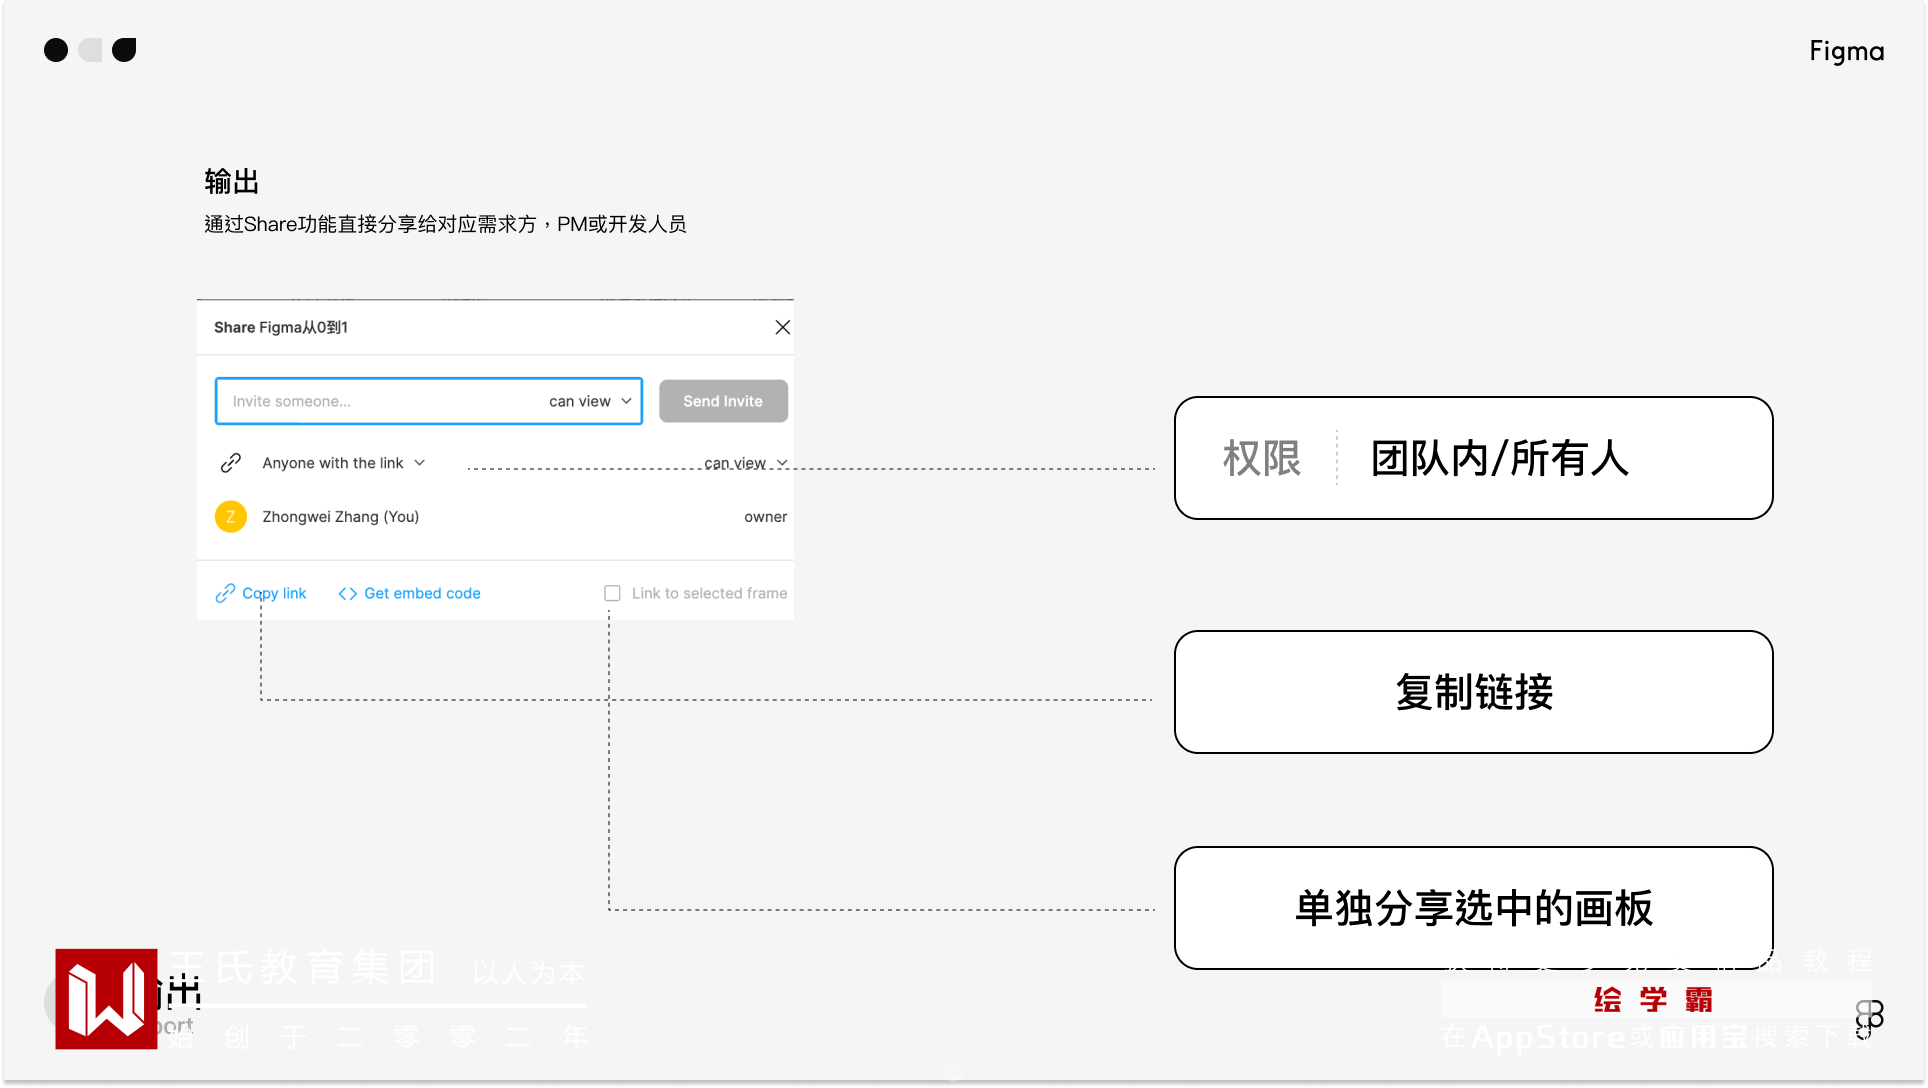Viewport: 1928px width, 1088px height.
Task: Click the embed code brackets icon
Action: (x=347, y=594)
